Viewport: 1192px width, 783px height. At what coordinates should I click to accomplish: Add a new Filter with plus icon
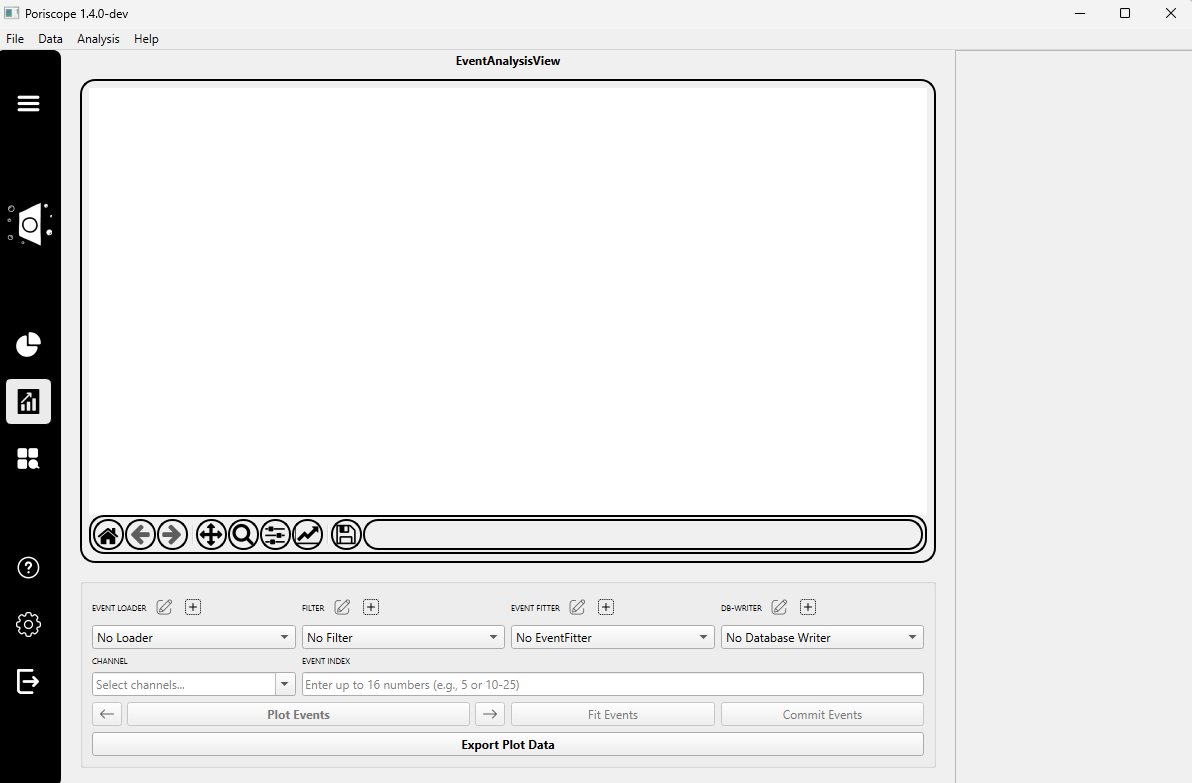[x=371, y=607]
